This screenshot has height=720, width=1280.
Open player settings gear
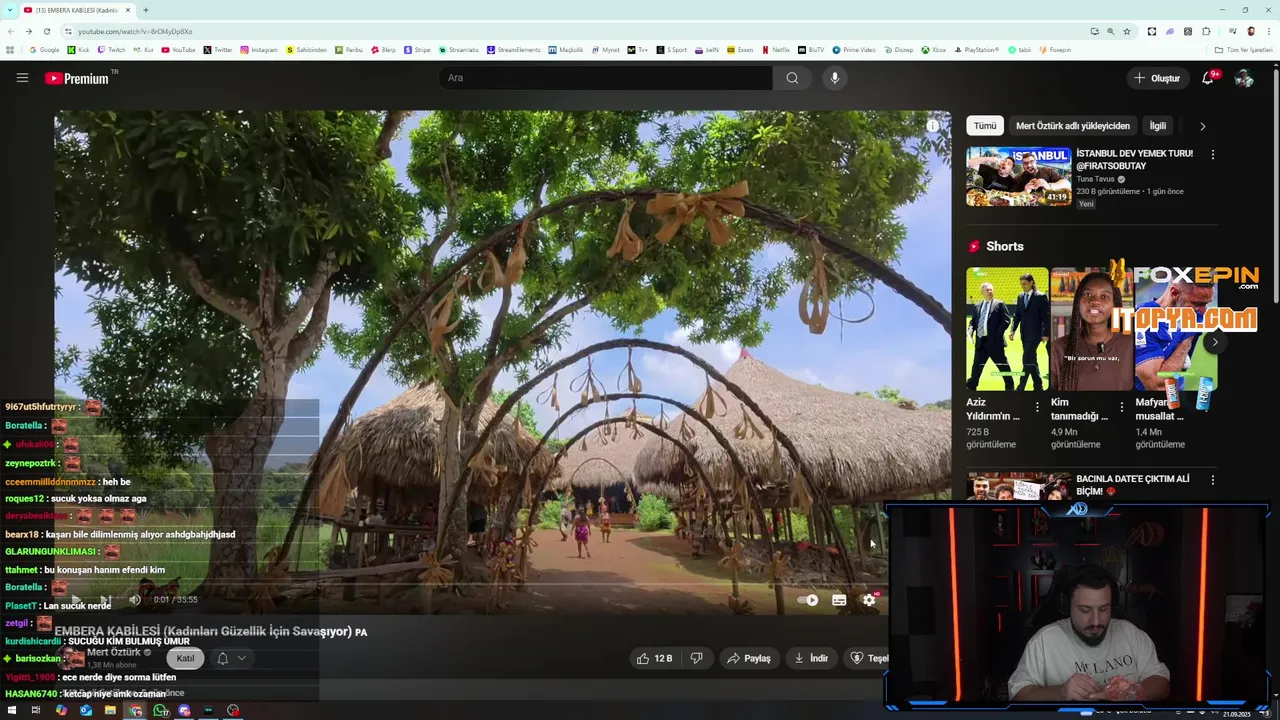(869, 600)
